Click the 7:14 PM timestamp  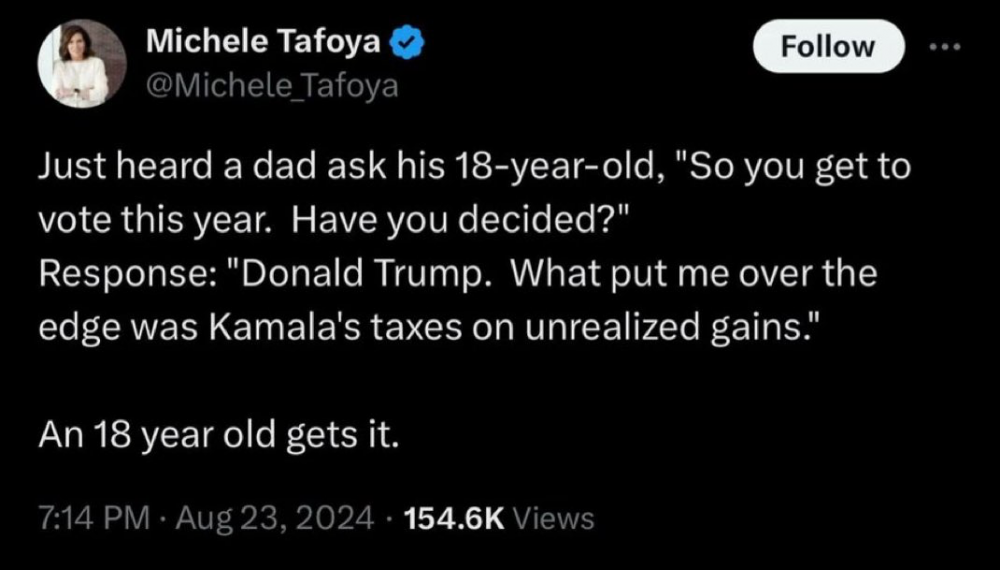[92, 518]
